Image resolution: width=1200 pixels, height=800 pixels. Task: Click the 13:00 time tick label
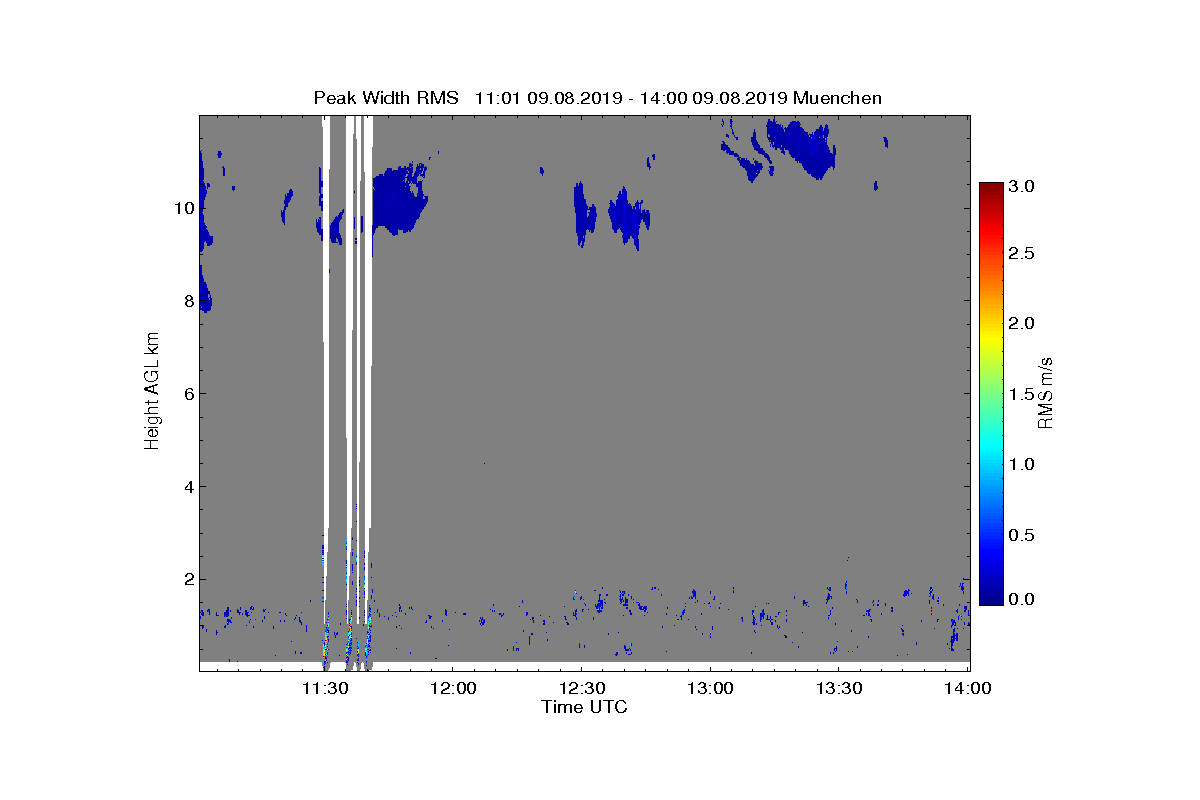710,689
